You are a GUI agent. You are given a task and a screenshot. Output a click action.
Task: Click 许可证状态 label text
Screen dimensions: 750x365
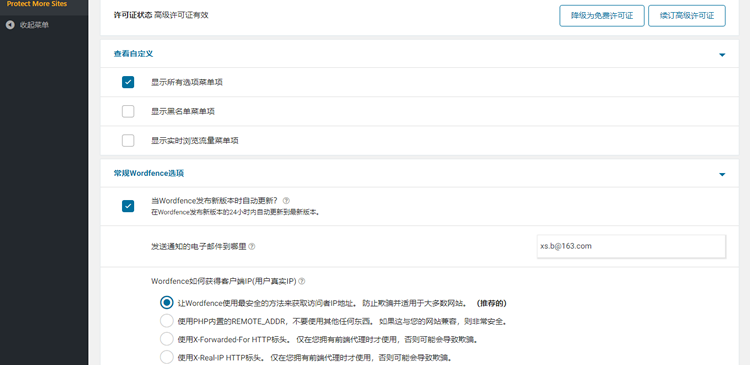[x=133, y=15]
